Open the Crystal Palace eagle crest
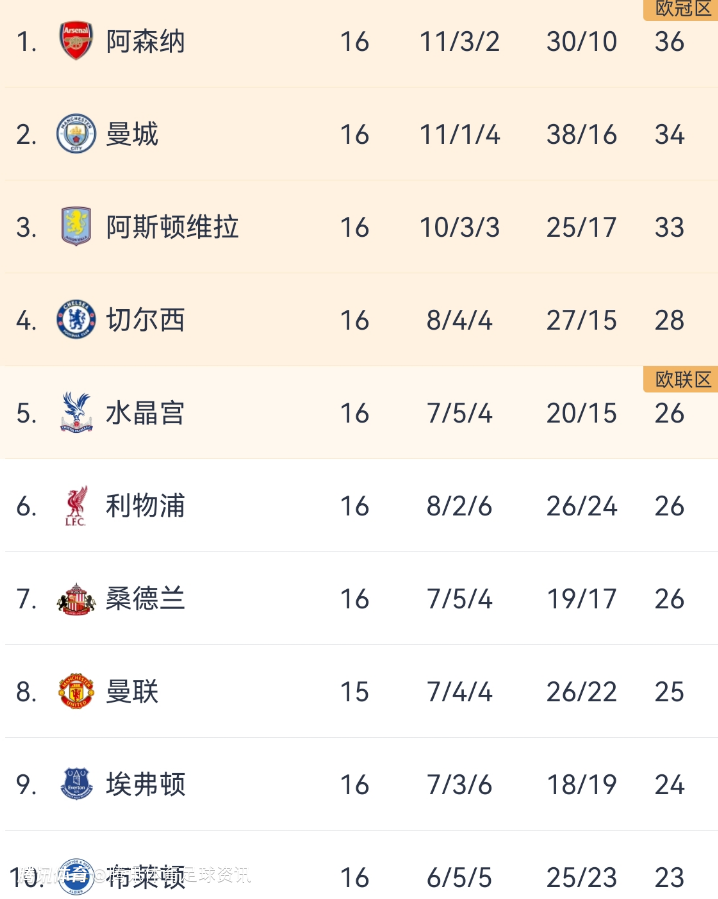Viewport: 718px width, 899px height. (x=76, y=413)
